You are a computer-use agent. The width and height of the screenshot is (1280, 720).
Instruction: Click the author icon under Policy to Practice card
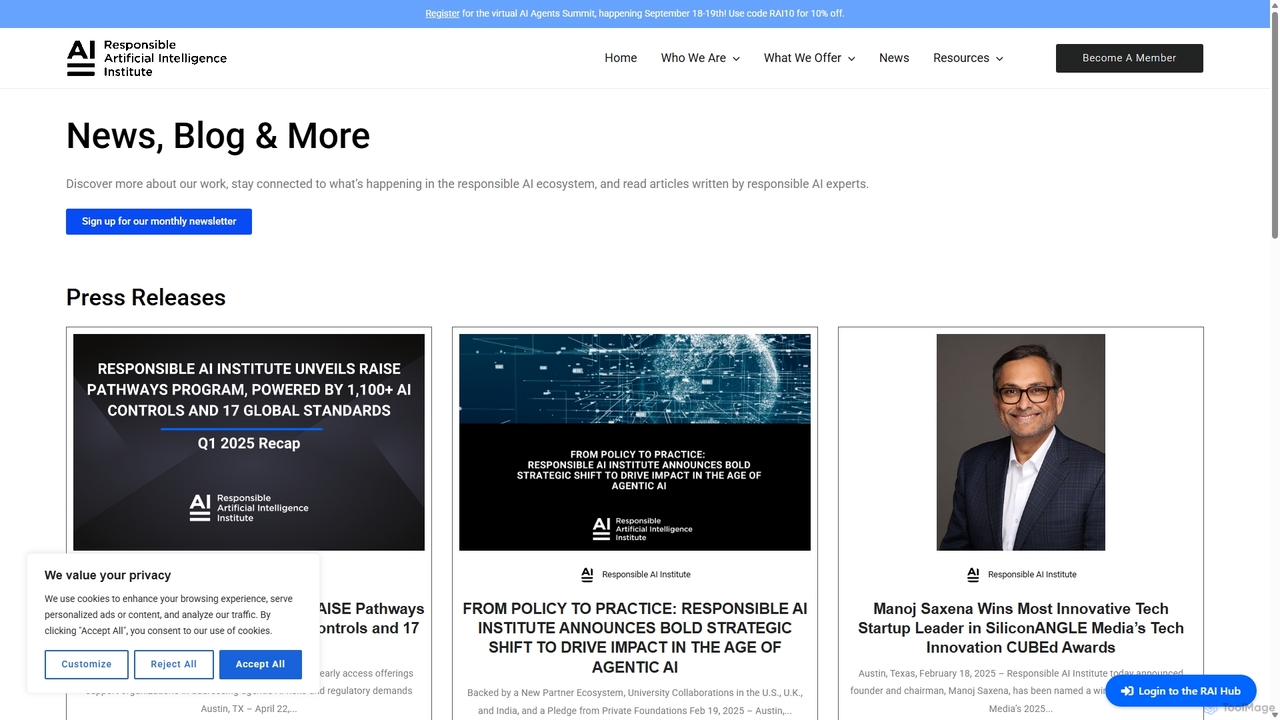(x=587, y=575)
